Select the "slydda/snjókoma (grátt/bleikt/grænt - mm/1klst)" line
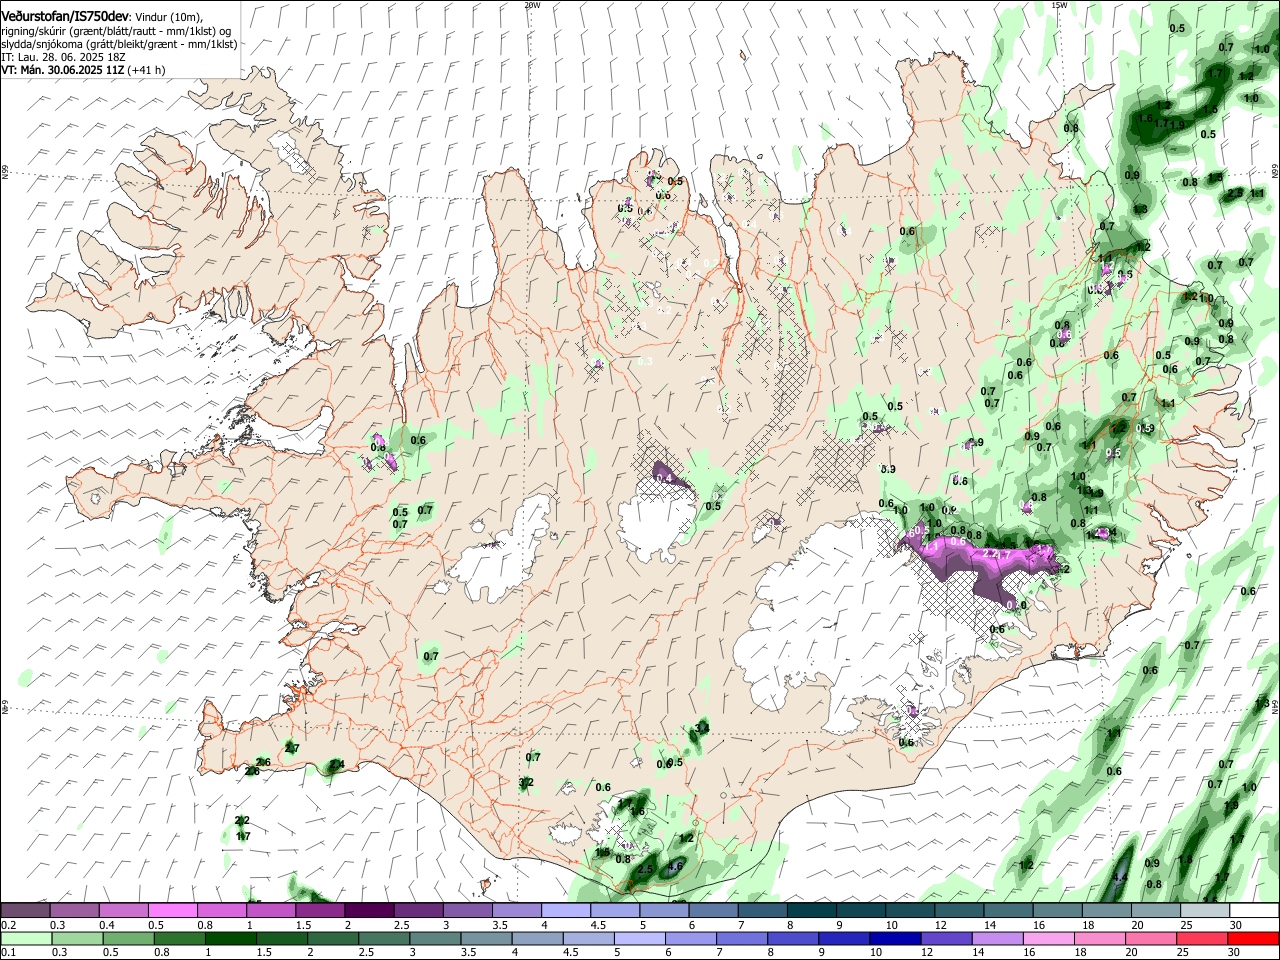 click(119, 44)
